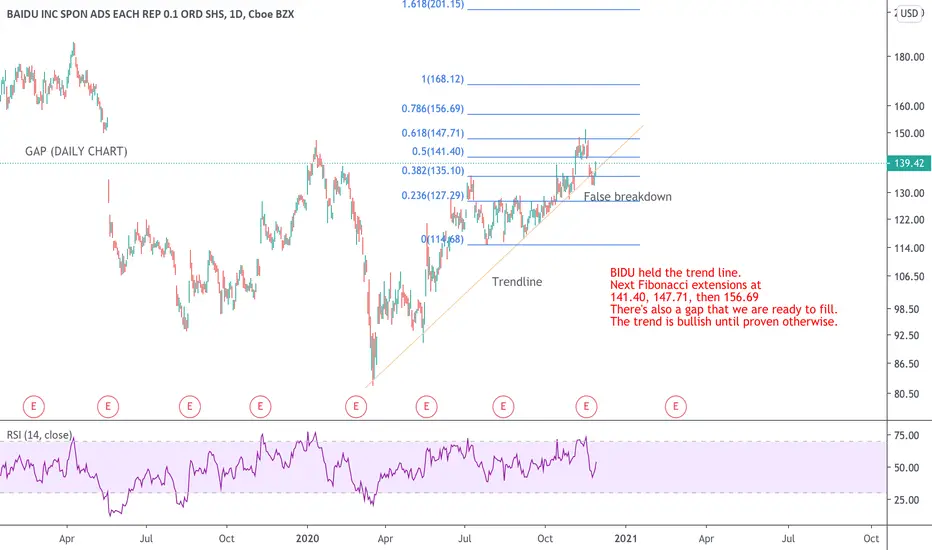Click the False breakdown annotation
The height and width of the screenshot is (550, 932).
pyautogui.click(x=628, y=197)
